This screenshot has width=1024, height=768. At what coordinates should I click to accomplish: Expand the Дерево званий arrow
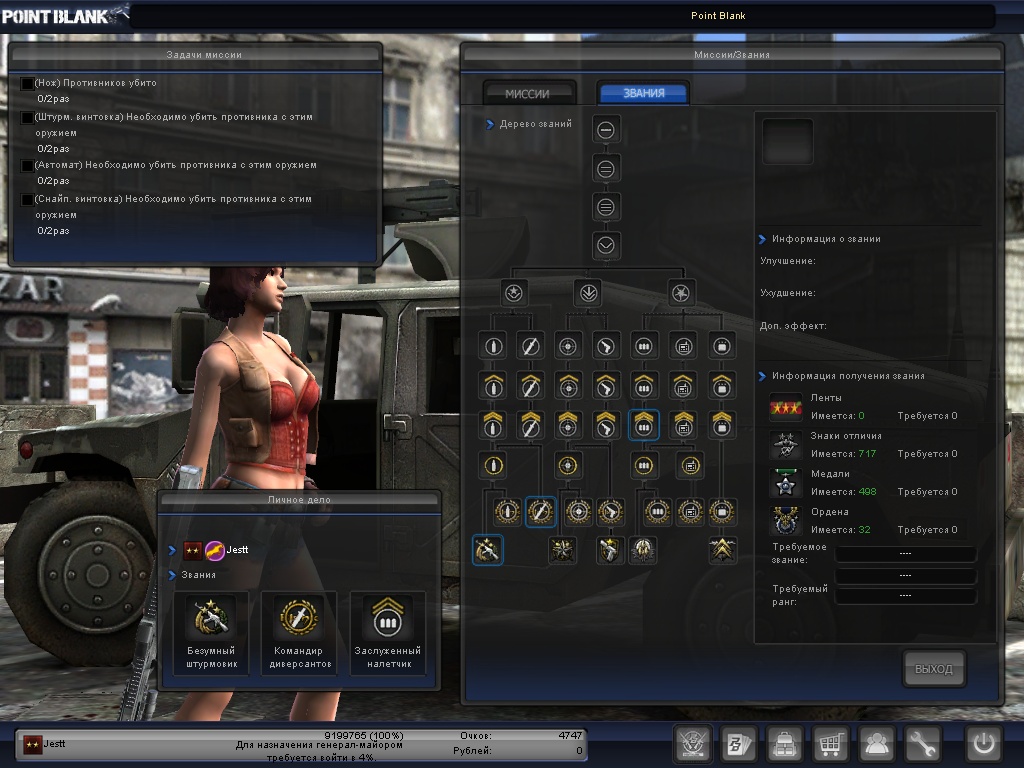coord(490,124)
